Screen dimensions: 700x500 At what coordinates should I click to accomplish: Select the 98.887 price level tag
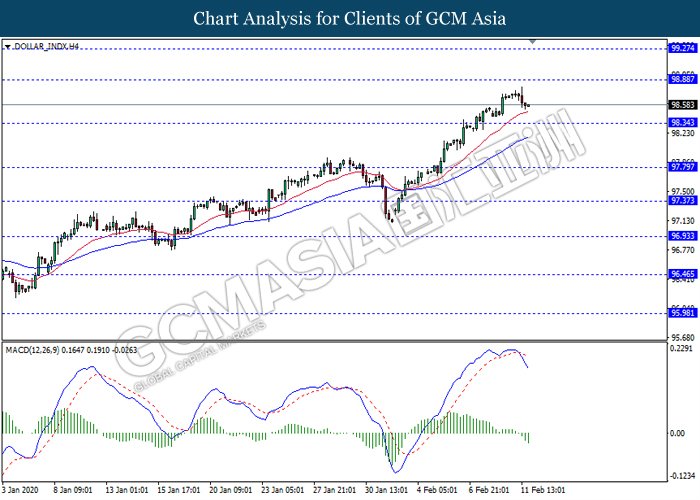click(x=683, y=79)
